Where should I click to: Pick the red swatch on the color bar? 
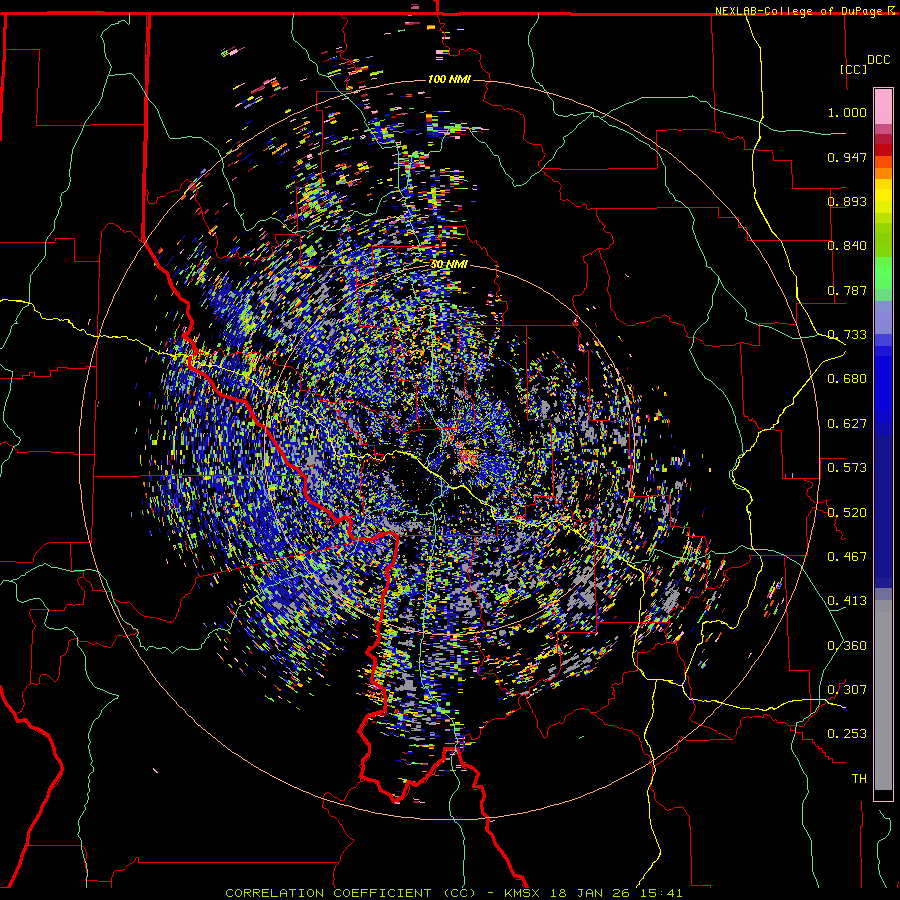pyautogui.click(x=883, y=150)
